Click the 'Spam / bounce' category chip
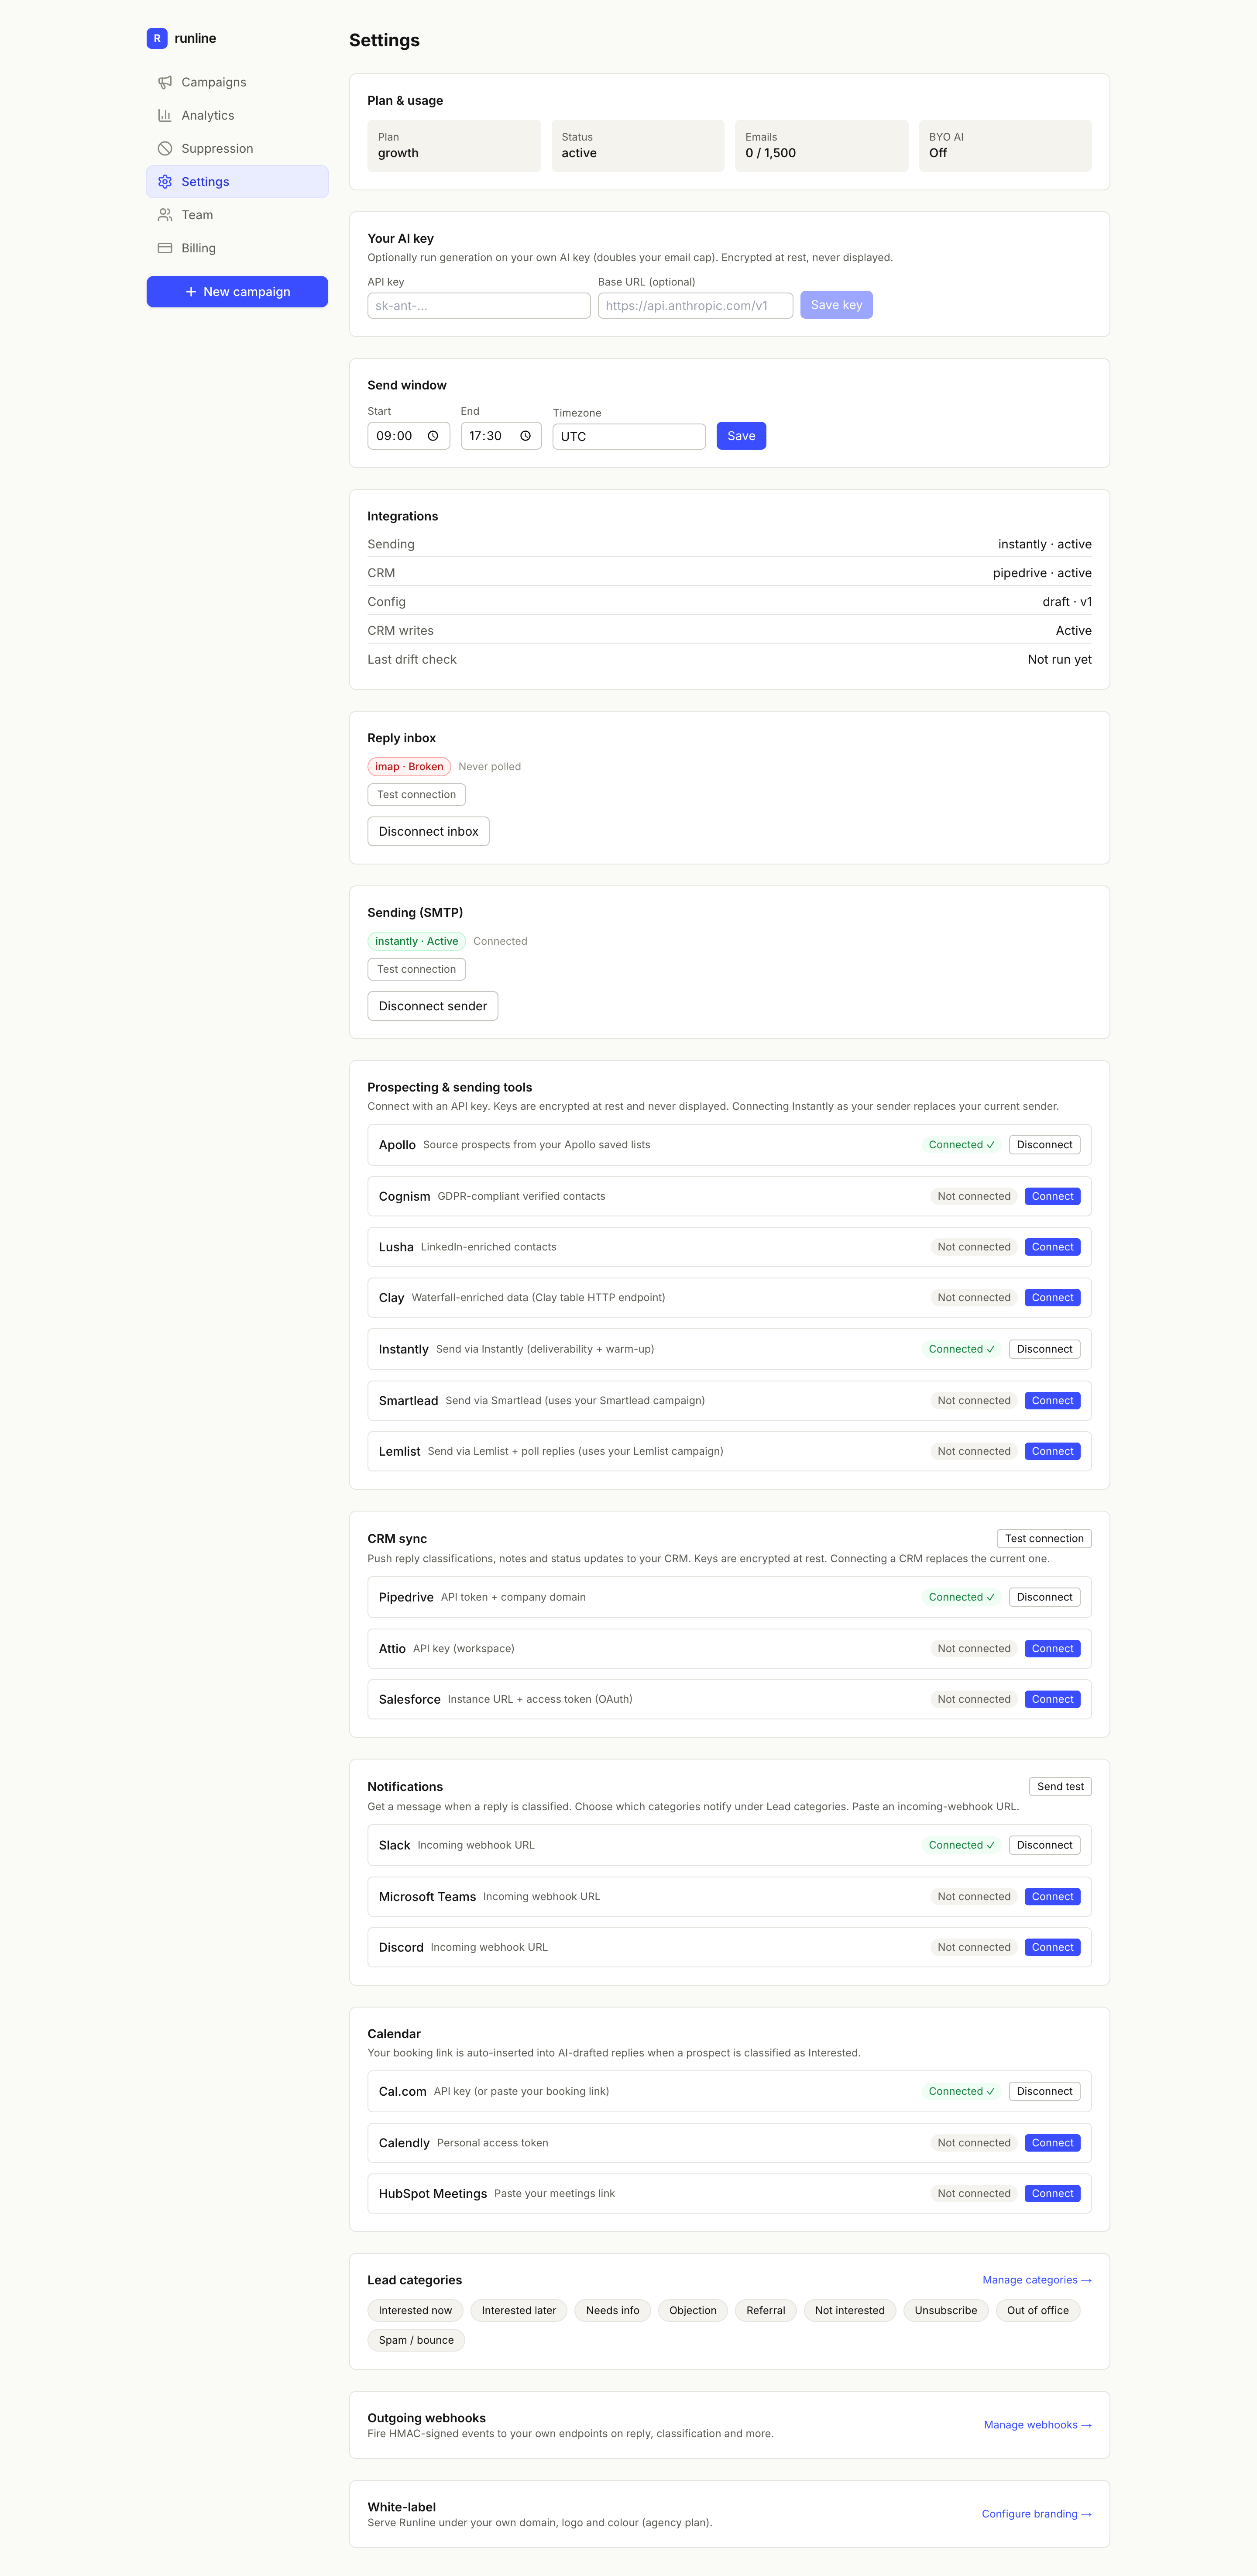This screenshot has width=1257, height=2576. pos(416,2340)
